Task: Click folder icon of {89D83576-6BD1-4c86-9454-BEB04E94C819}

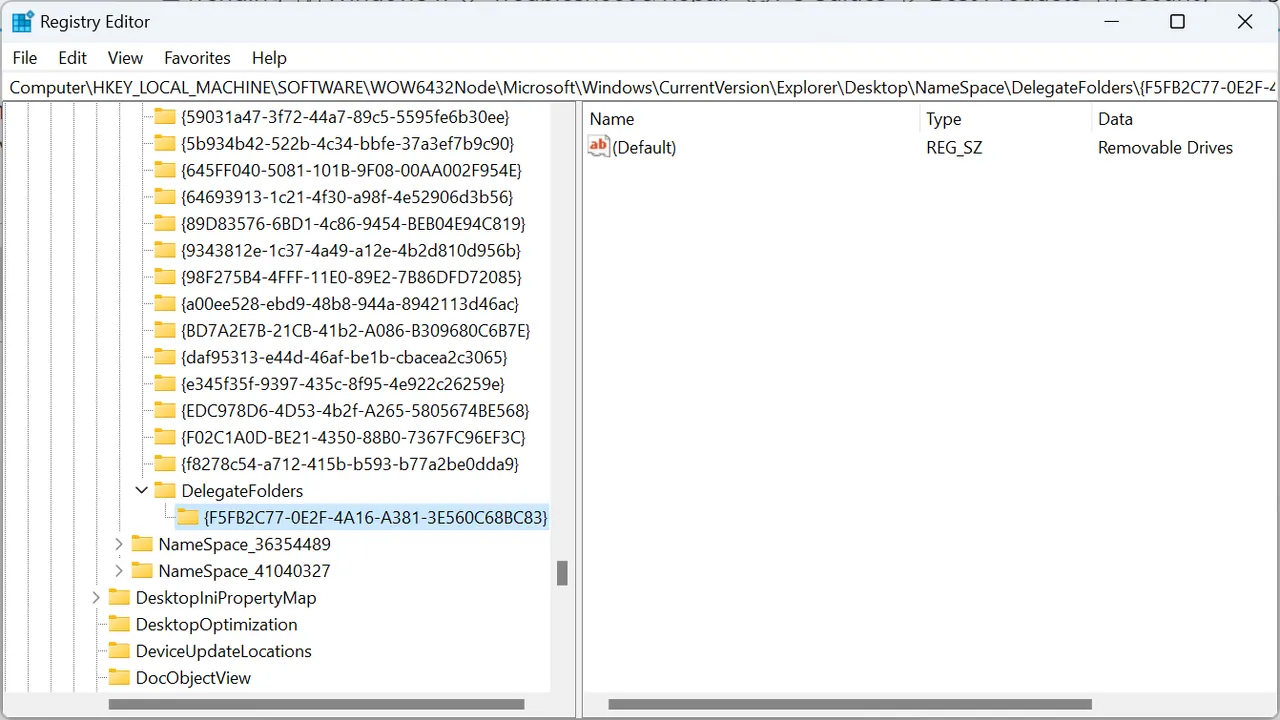Action: (x=165, y=224)
